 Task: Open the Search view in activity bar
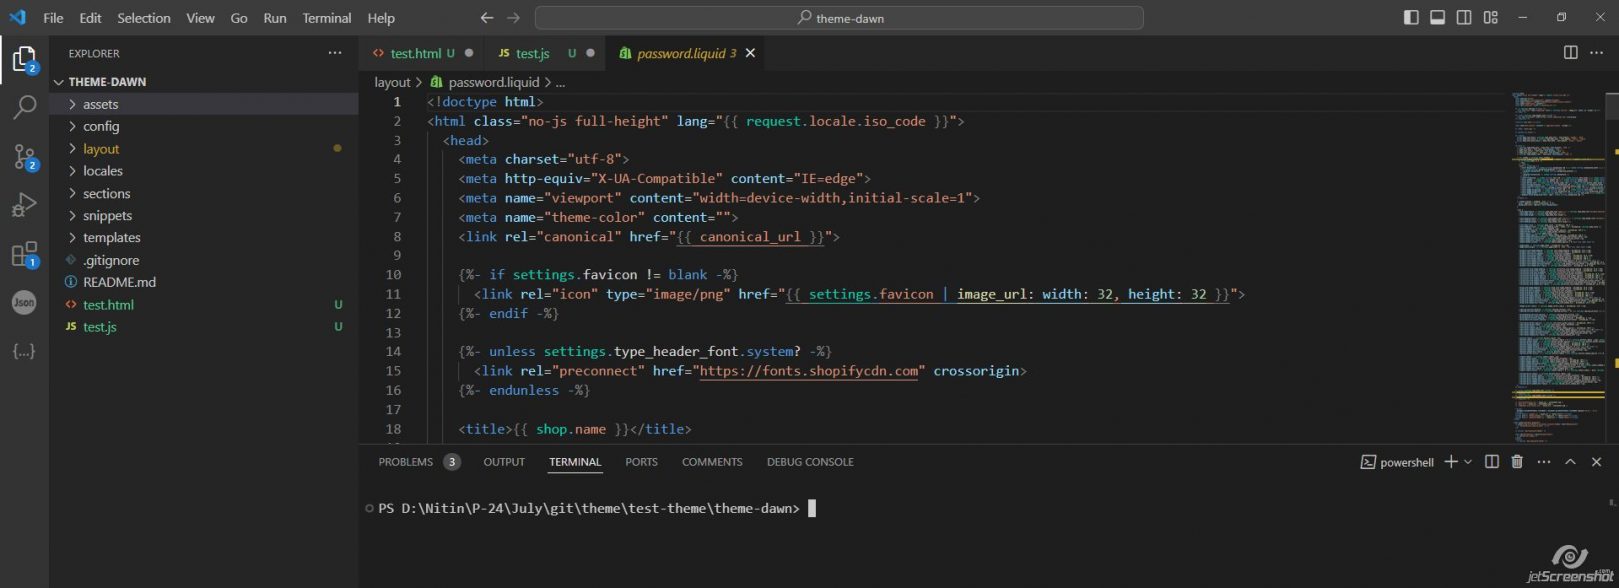point(24,107)
